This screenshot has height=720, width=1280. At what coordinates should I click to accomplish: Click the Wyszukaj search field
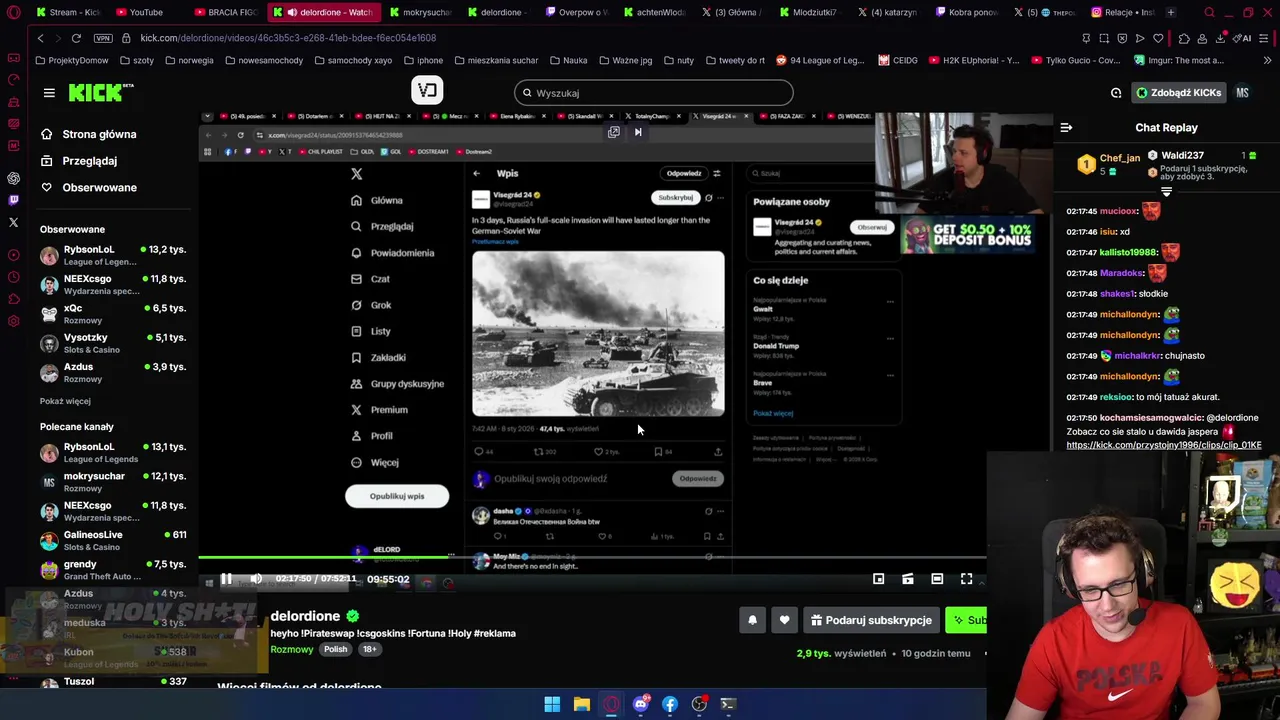pyautogui.click(x=654, y=93)
